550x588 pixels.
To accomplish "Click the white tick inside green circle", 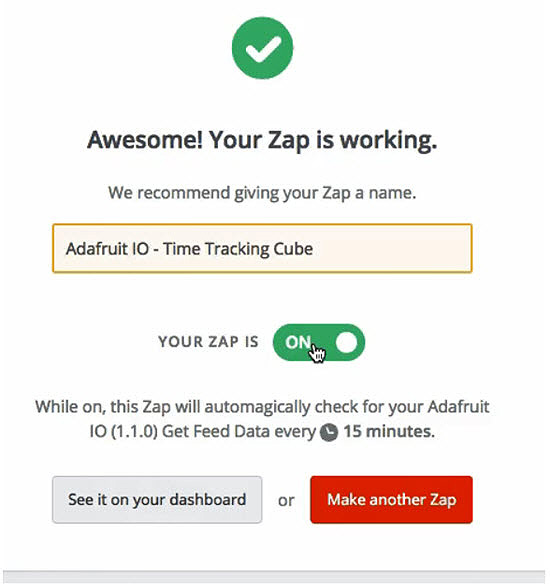I will (x=263, y=49).
